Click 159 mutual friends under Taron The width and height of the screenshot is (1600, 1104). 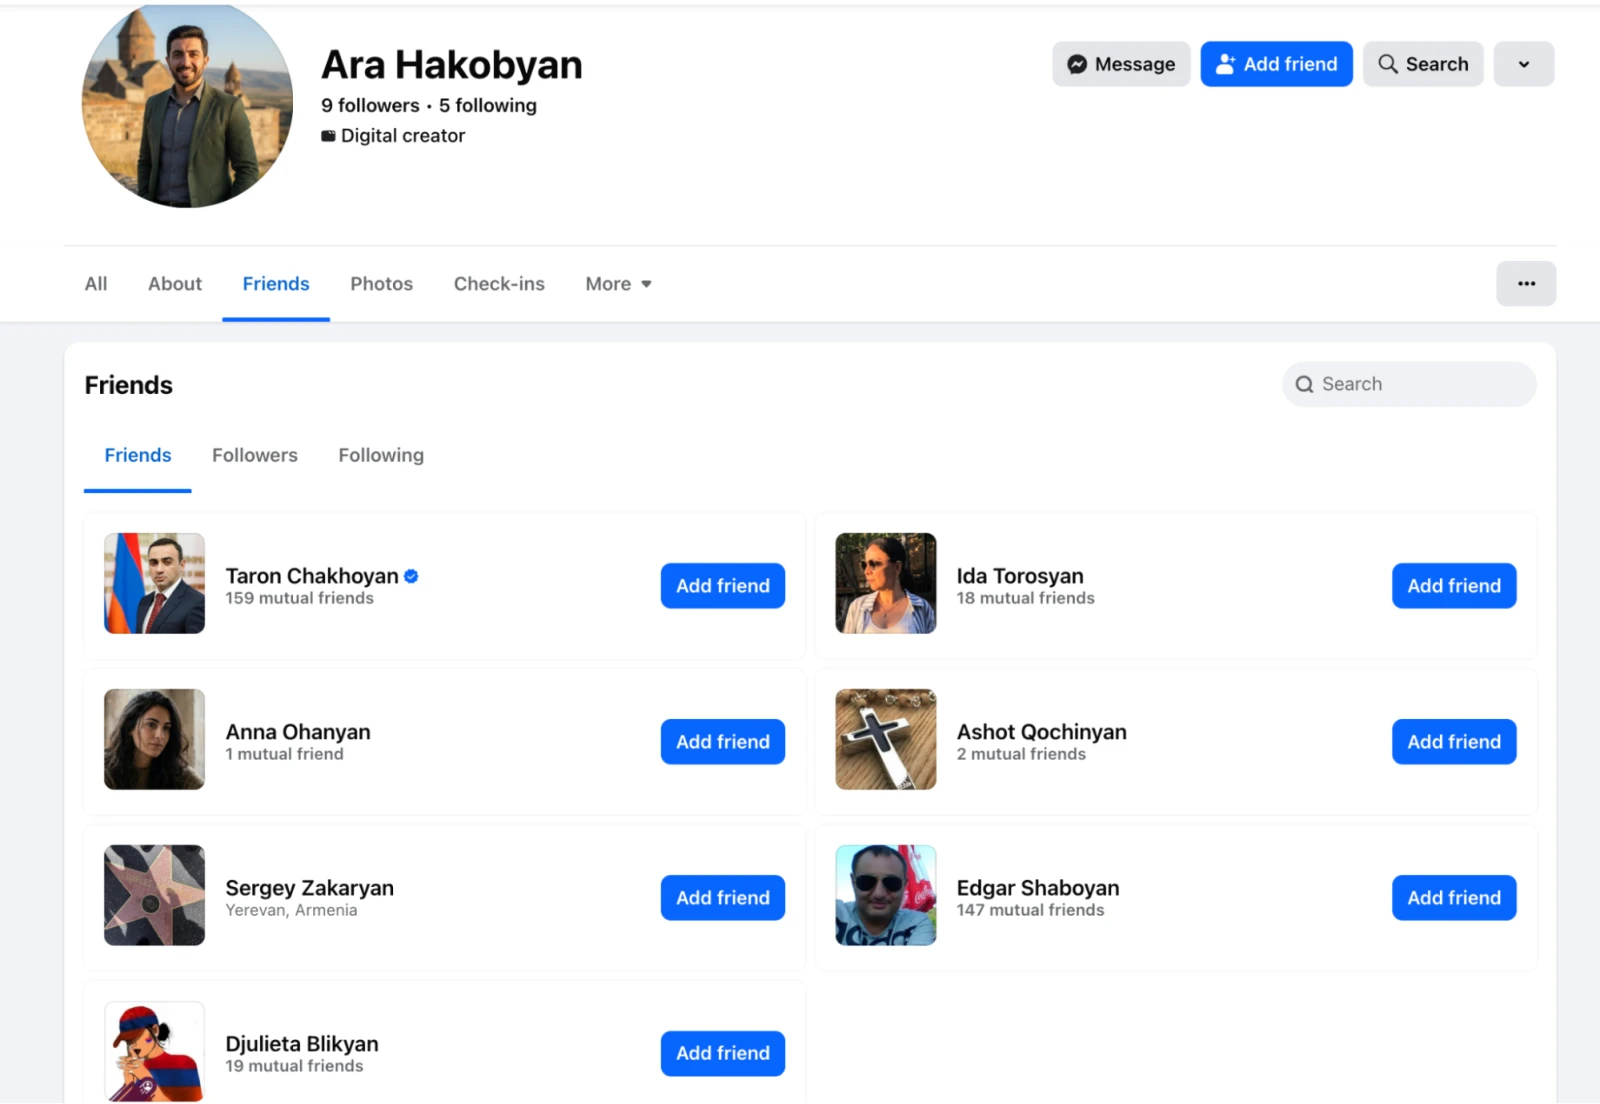point(300,598)
